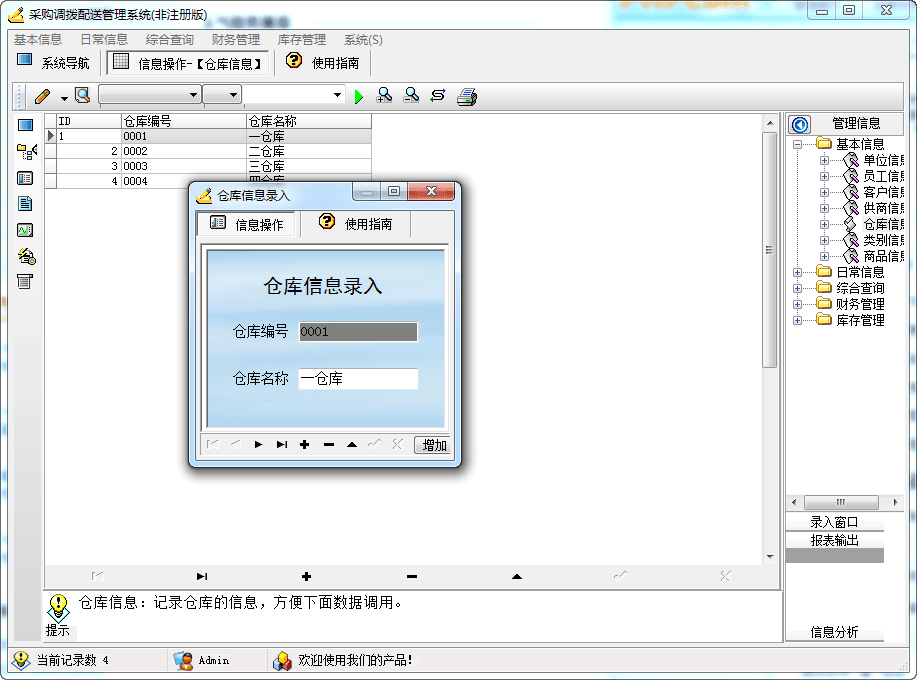Click the magnifier with plus toolbar icon
The image size is (917, 680).
384,96
